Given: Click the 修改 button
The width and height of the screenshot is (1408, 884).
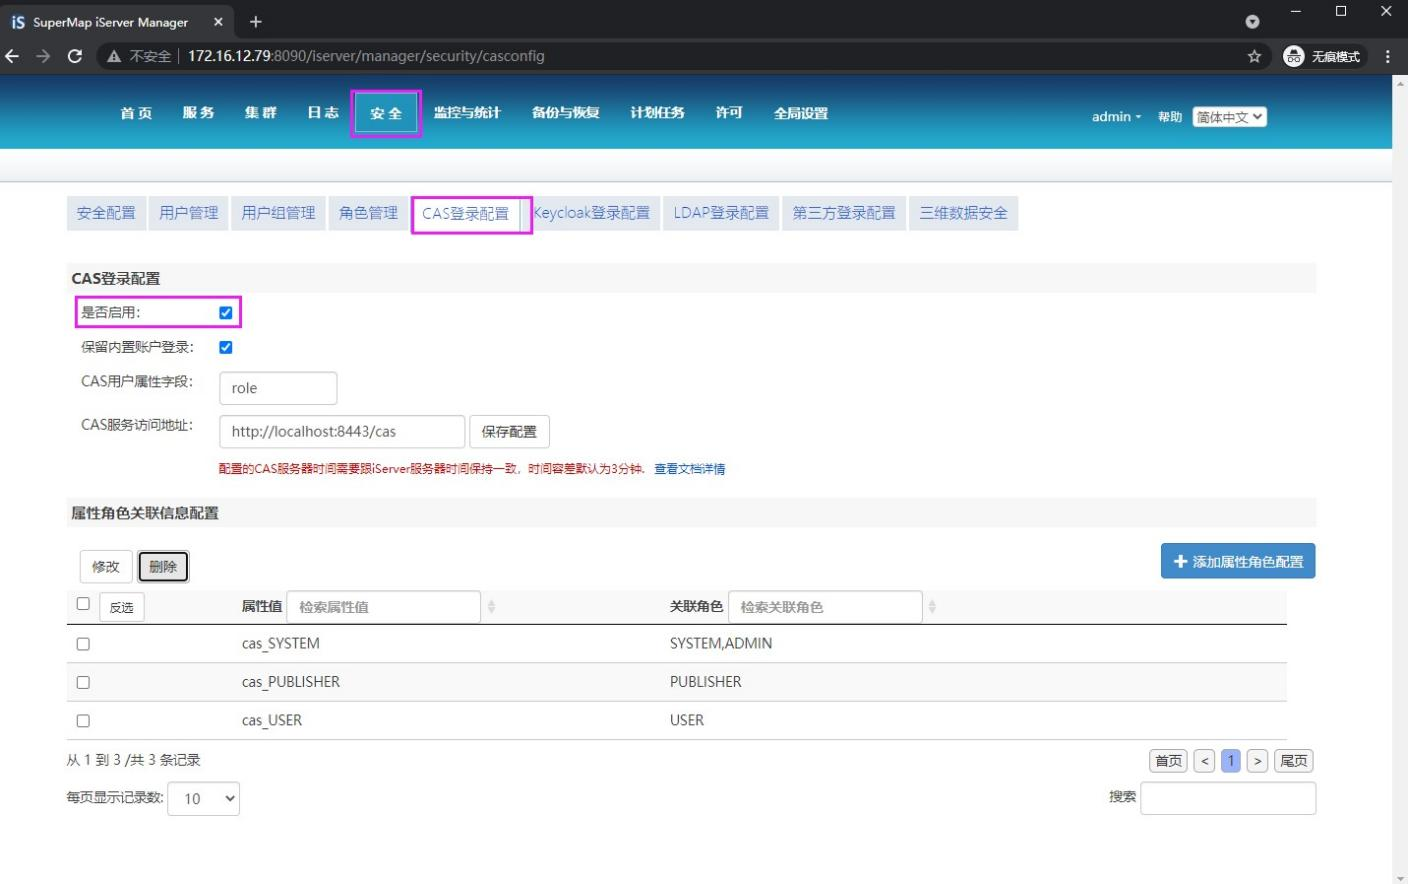Looking at the screenshot, I should pyautogui.click(x=106, y=567).
